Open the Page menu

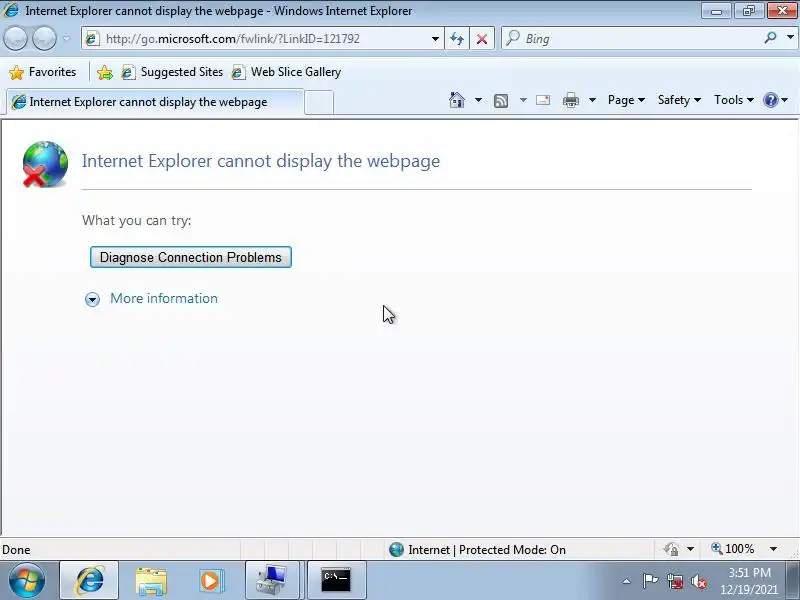pyautogui.click(x=626, y=100)
